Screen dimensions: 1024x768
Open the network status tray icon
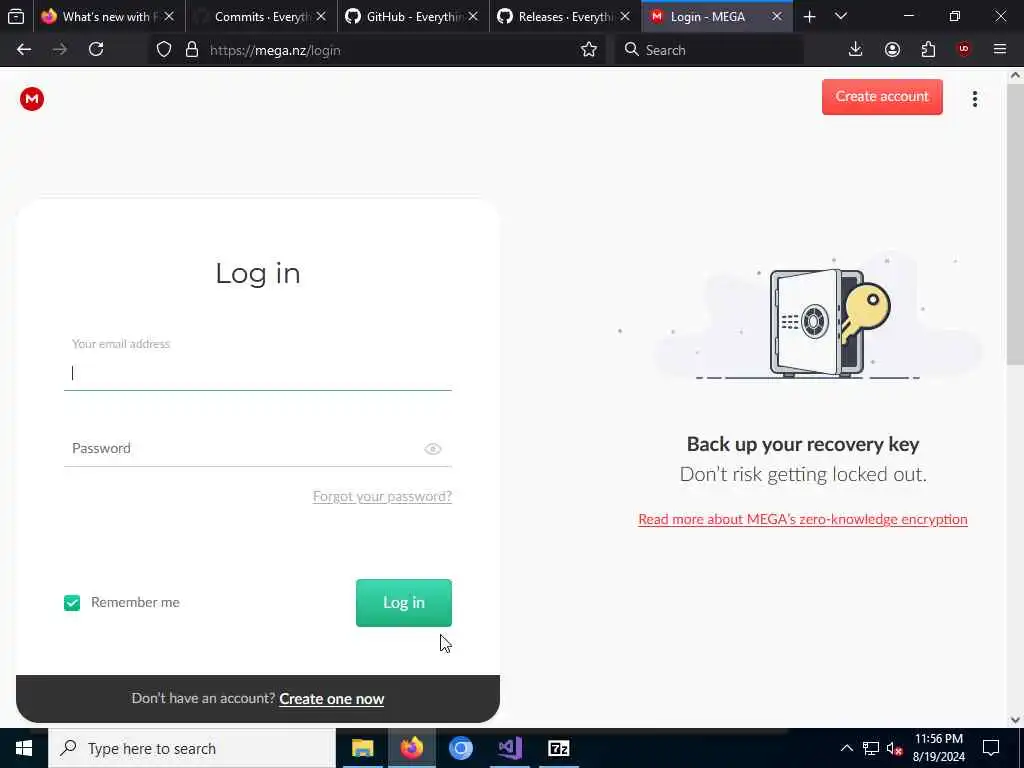[x=871, y=748]
